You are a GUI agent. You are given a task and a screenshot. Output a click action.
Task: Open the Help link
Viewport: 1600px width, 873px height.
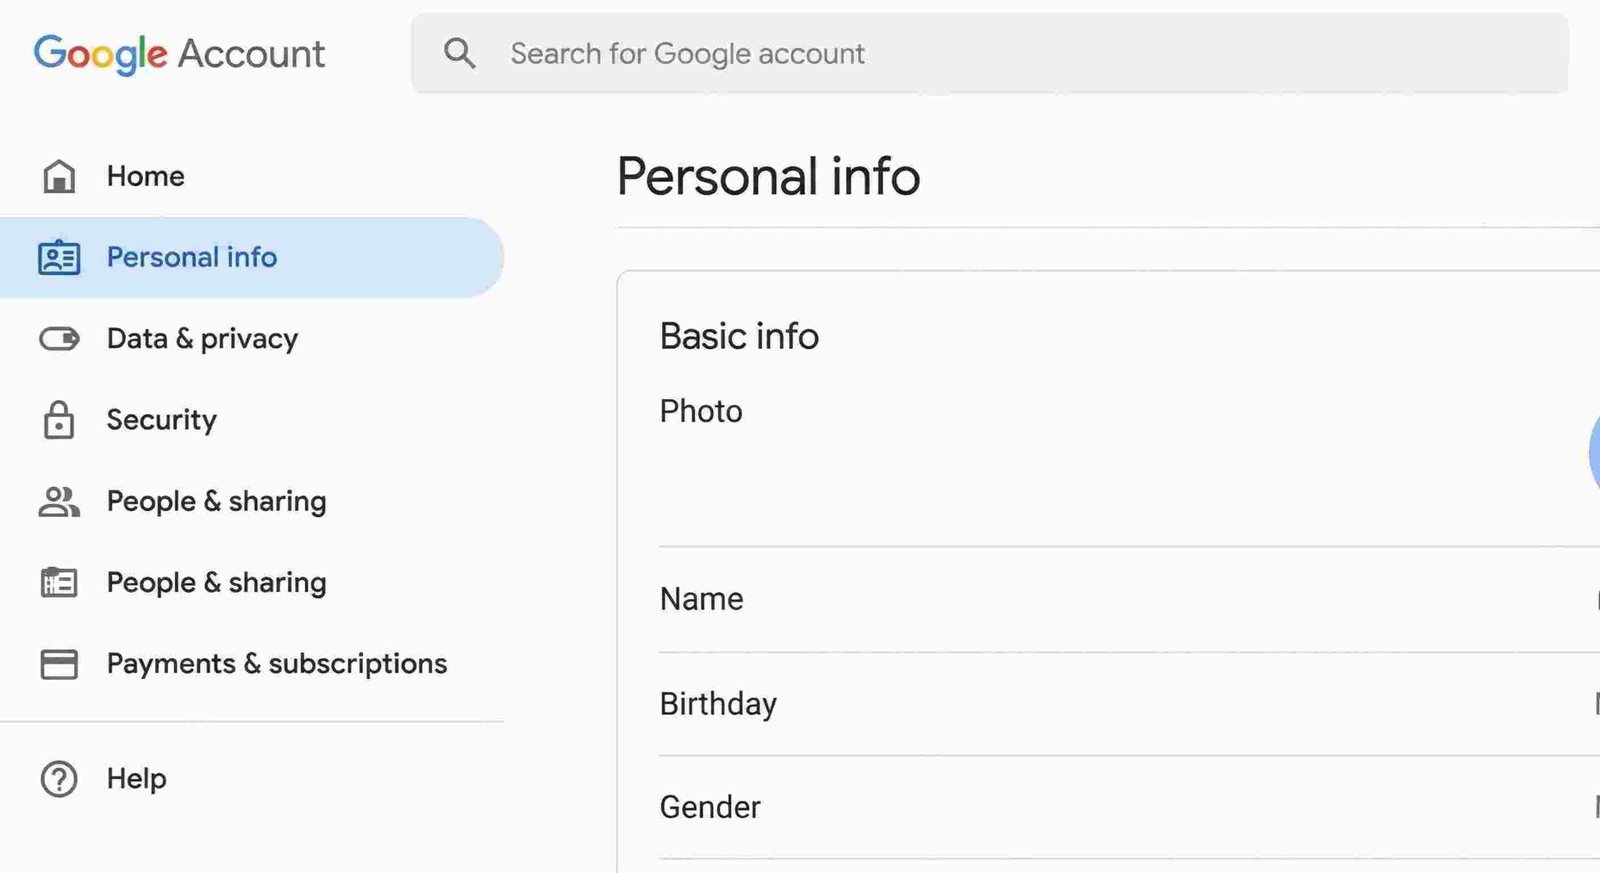(136, 778)
